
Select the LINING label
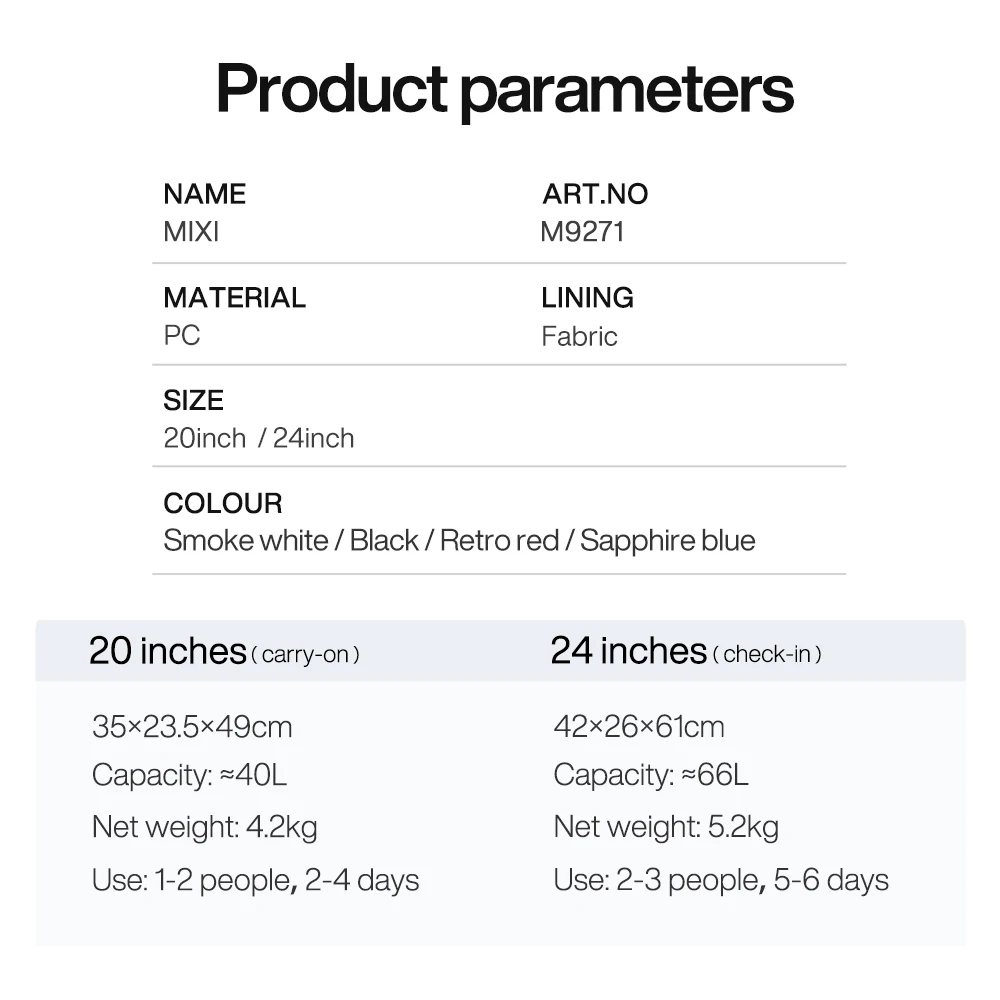(x=587, y=297)
